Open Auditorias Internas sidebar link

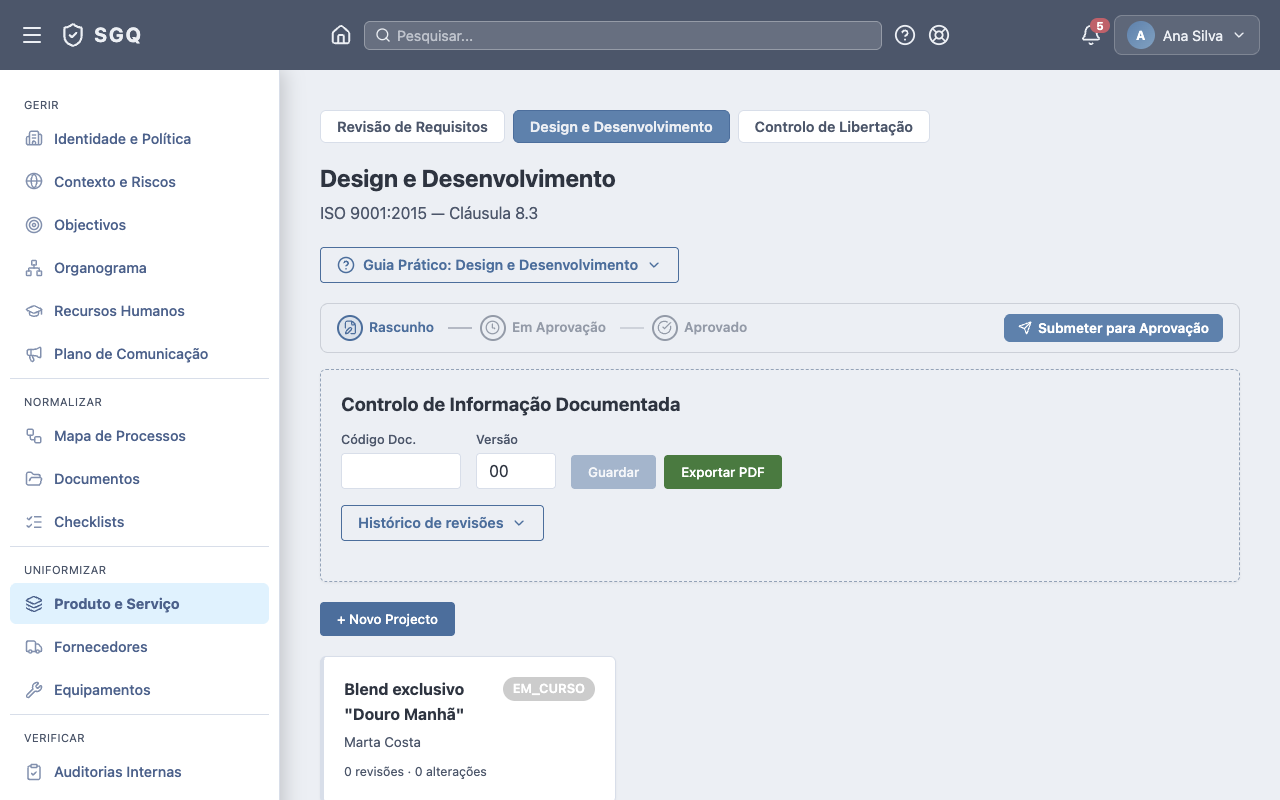139,772
